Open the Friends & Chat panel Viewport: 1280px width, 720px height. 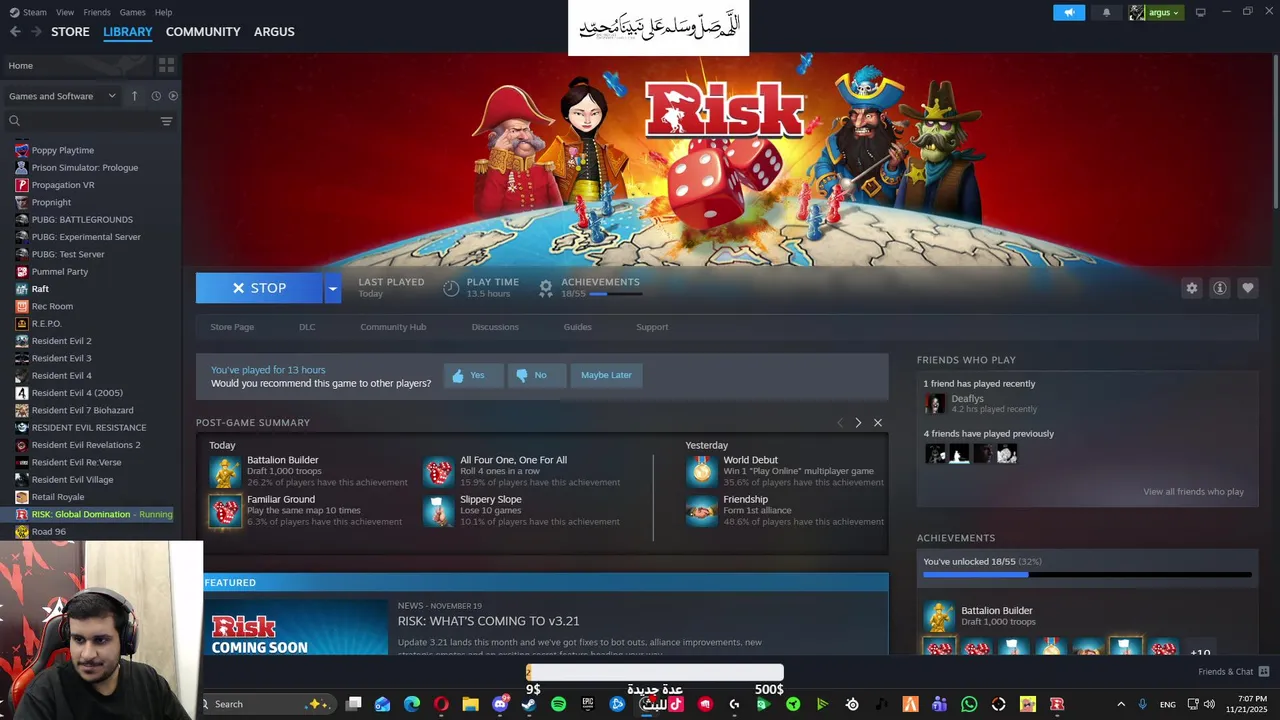coord(1234,672)
